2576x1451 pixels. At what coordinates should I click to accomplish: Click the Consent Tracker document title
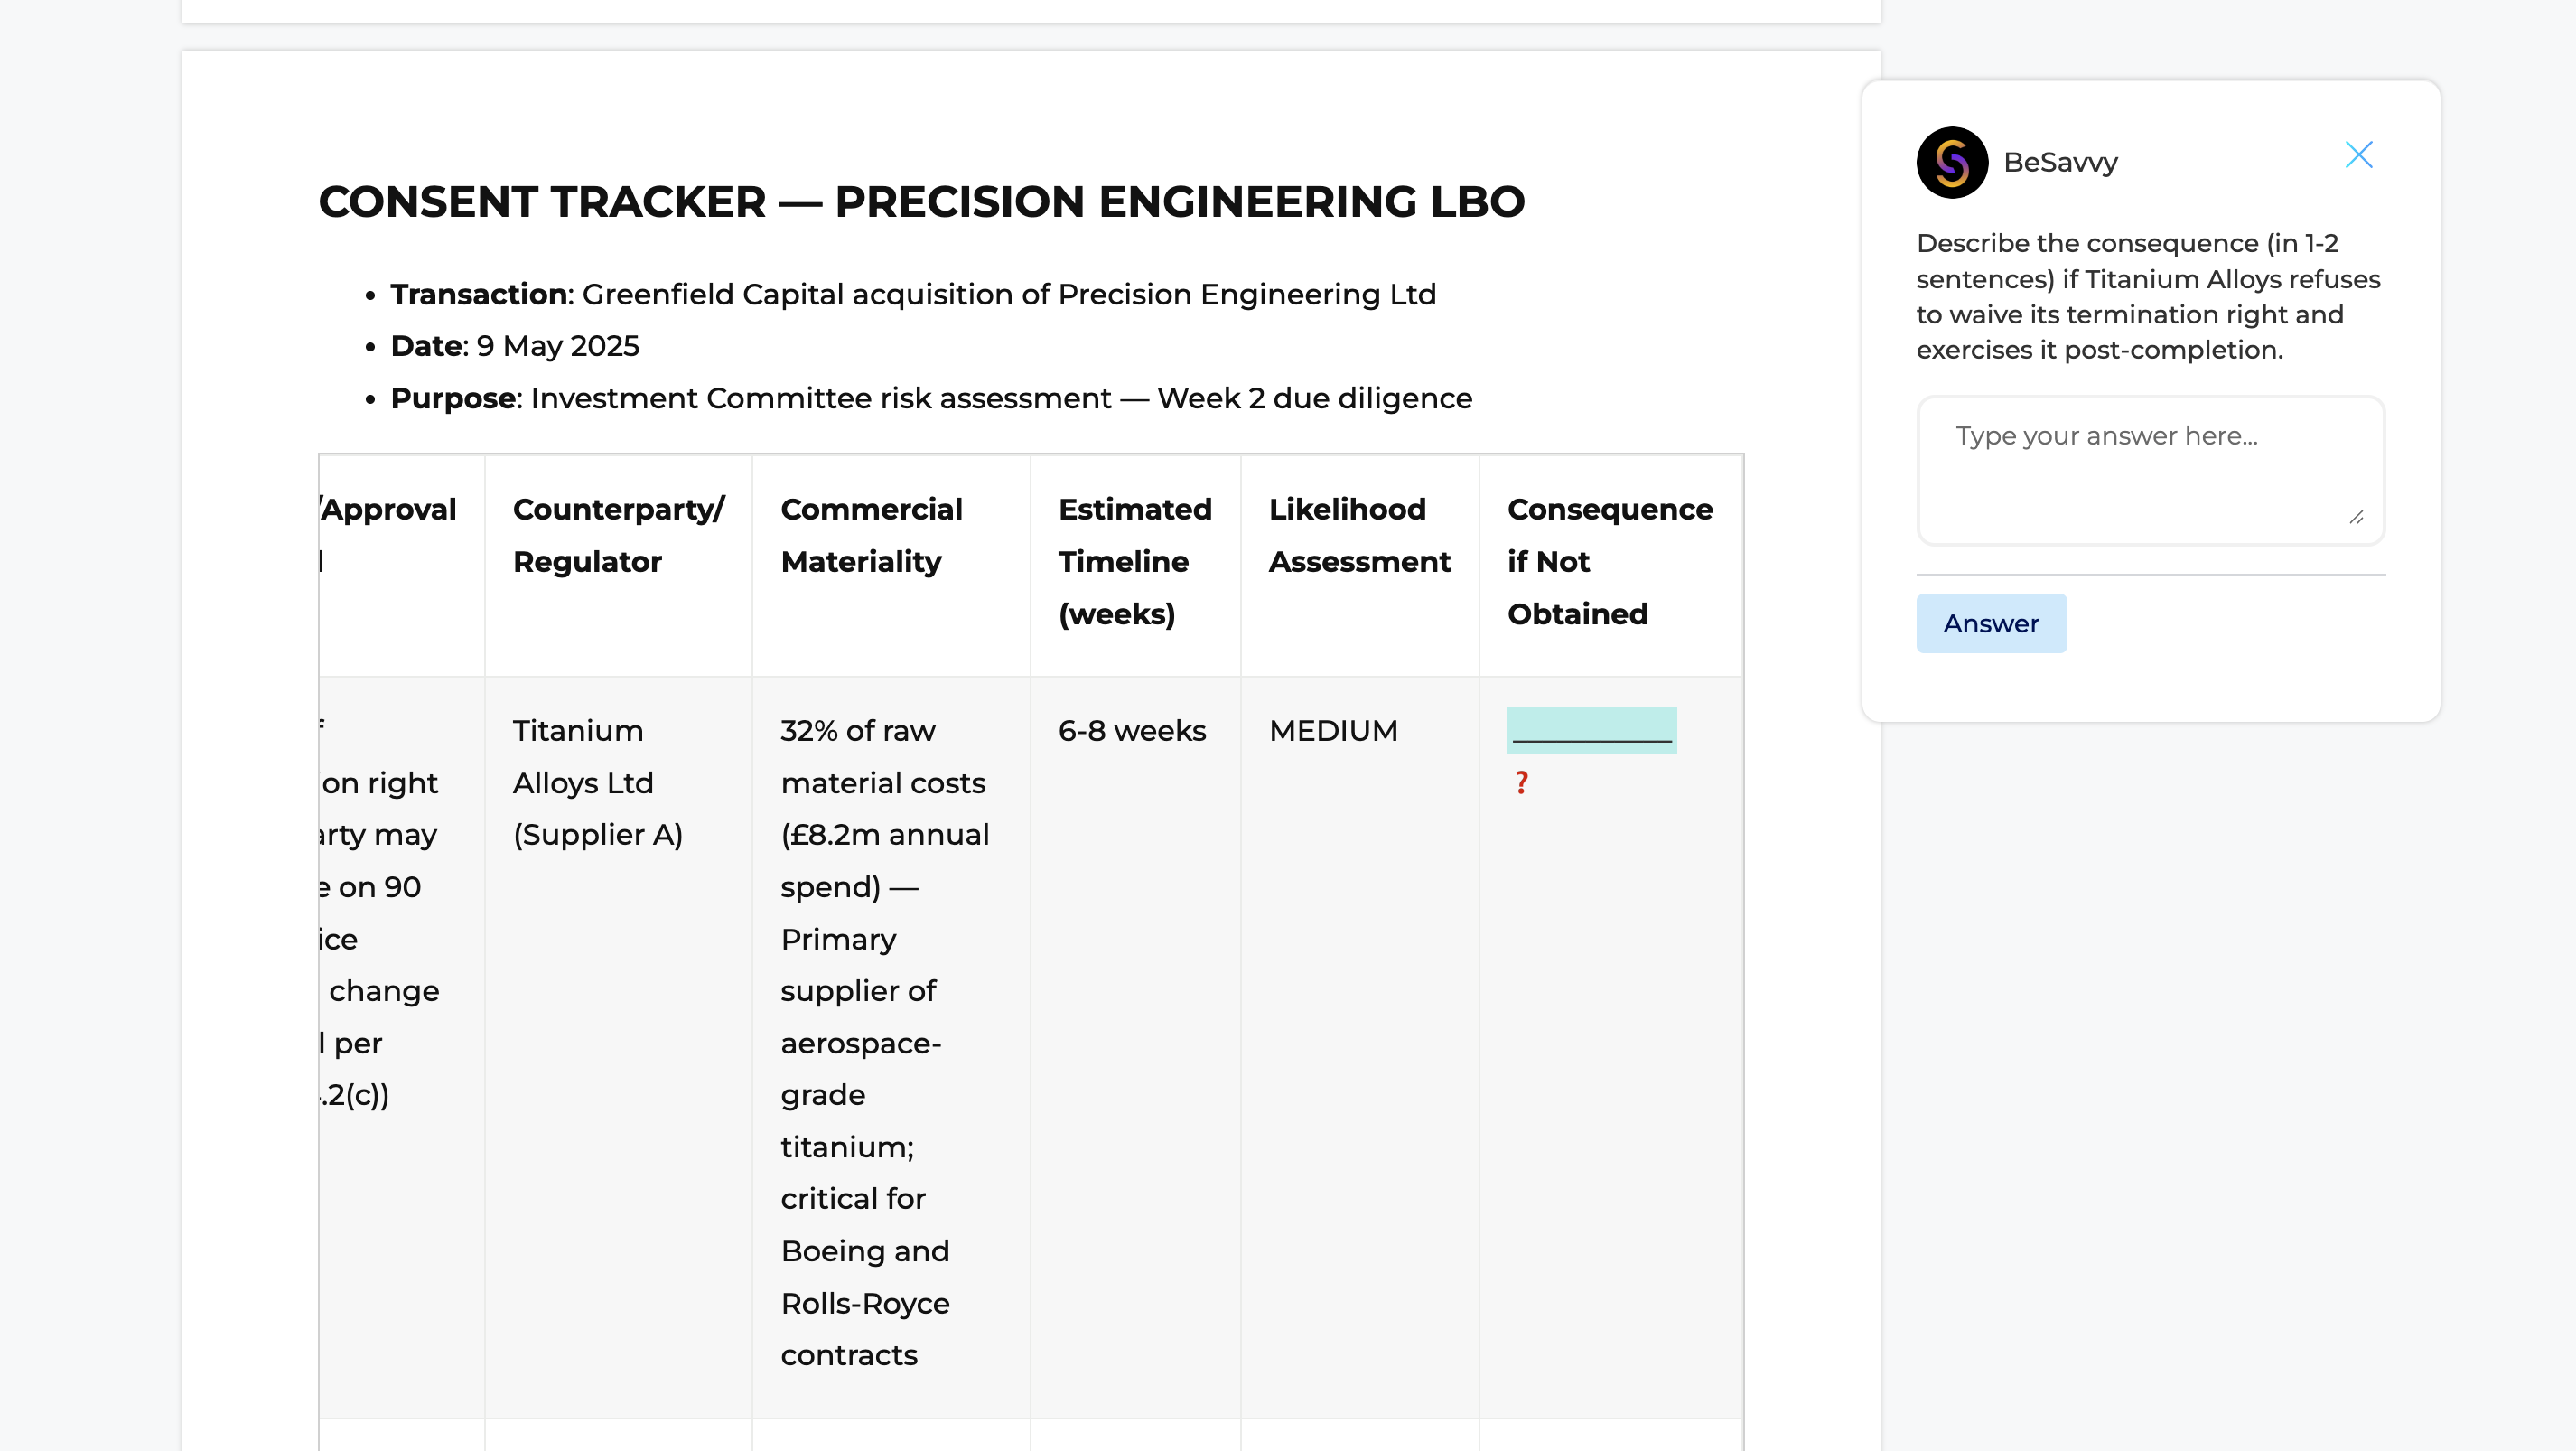point(921,202)
